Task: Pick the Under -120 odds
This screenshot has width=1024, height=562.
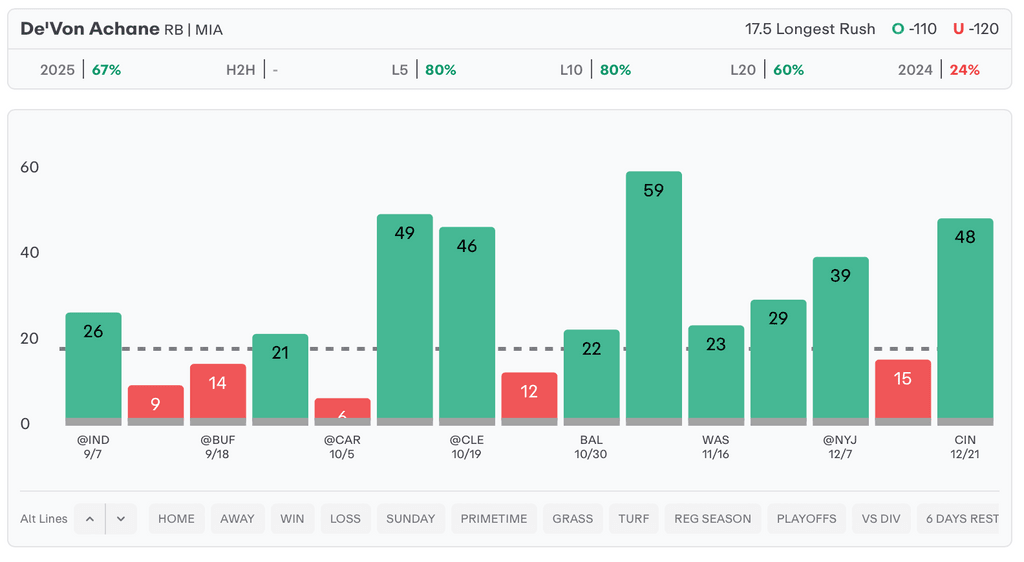Action: click(976, 29)
